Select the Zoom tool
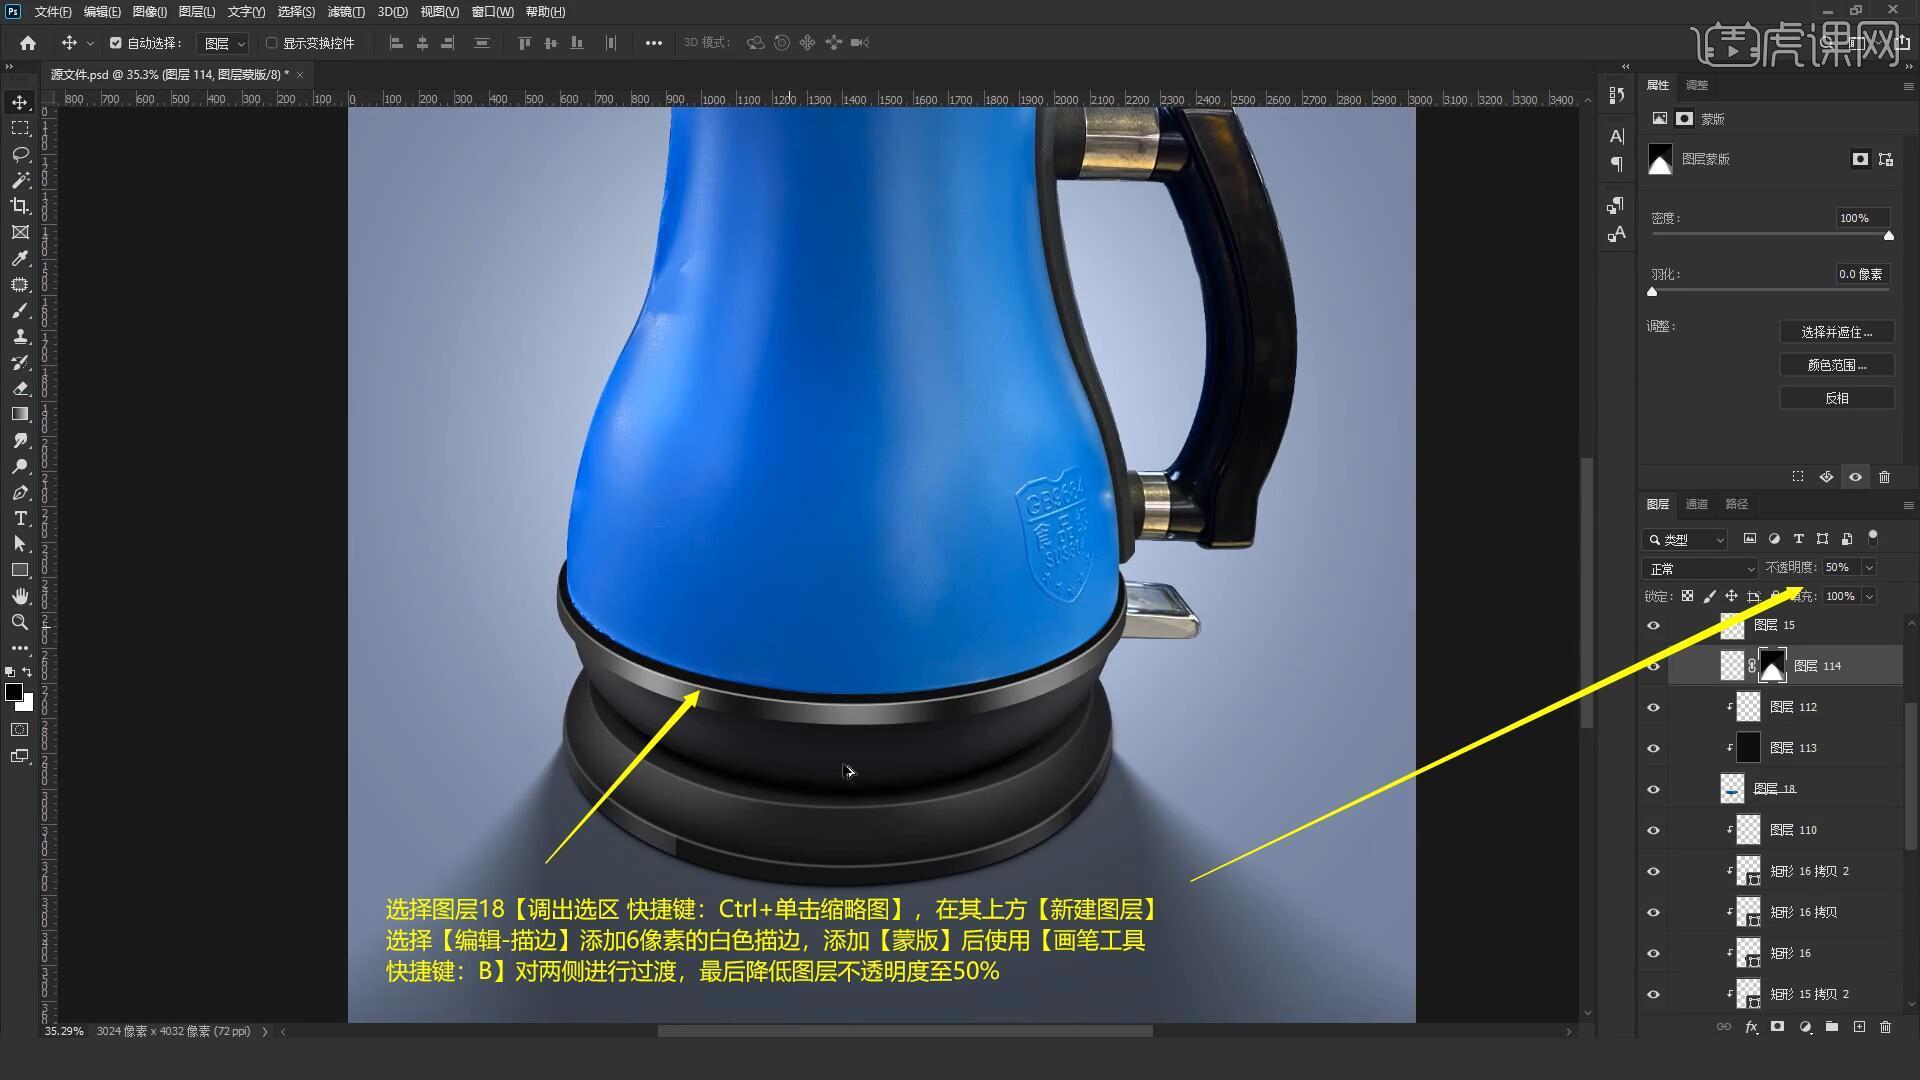The width and height of the screenshot is (1920, 1080). pyautogui.click(x=20, y=622)
